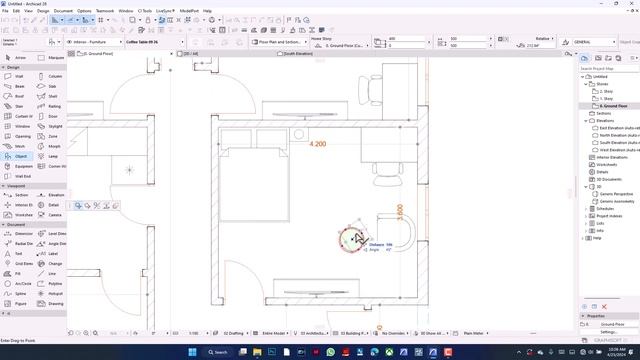
Task: Select the Zone tool
Action: [49, 136]
